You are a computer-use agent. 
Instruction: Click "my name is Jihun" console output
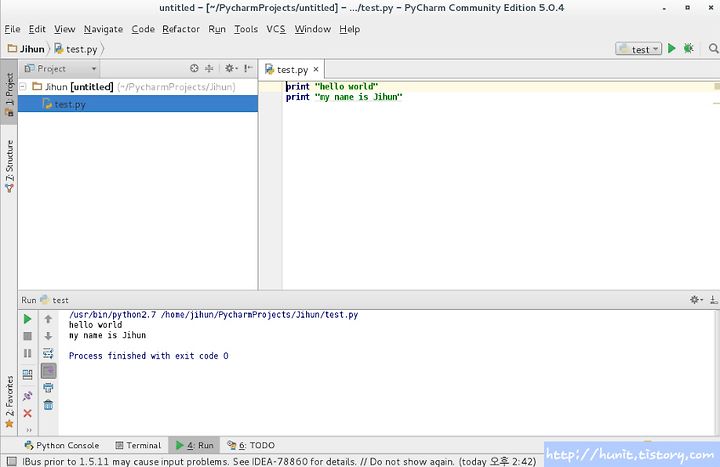(107, 335)
